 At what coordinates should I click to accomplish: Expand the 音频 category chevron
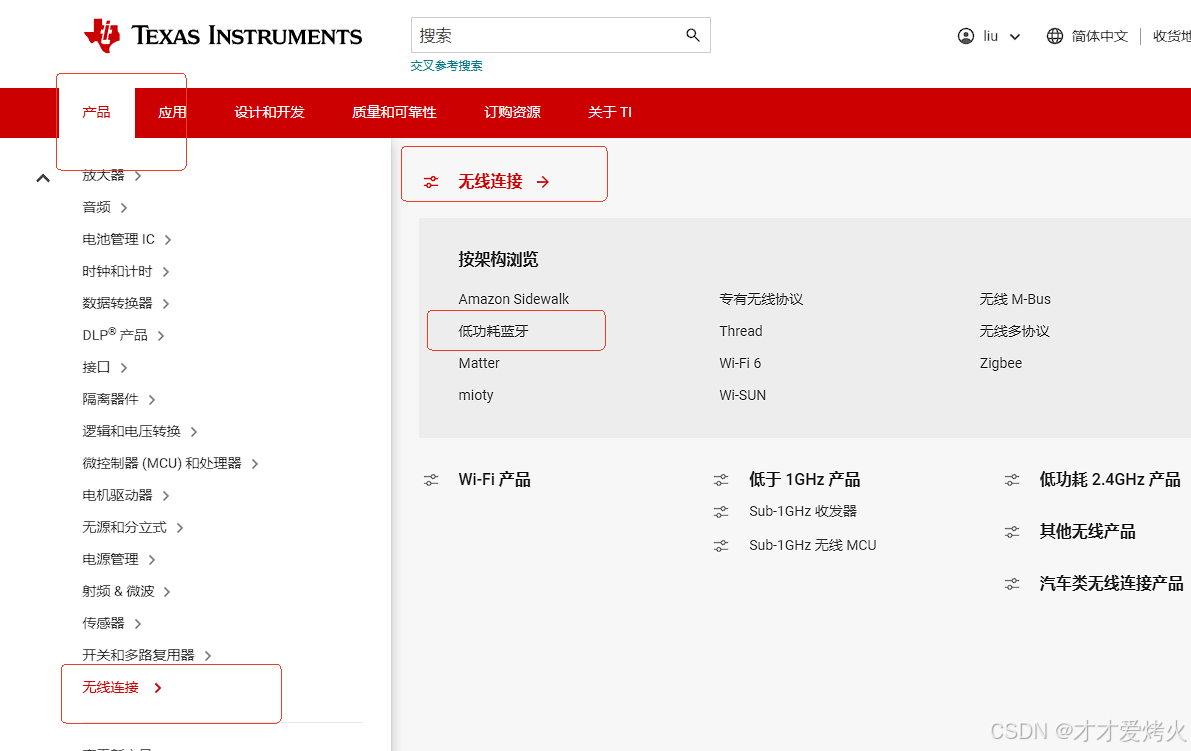tap(124, 208)
